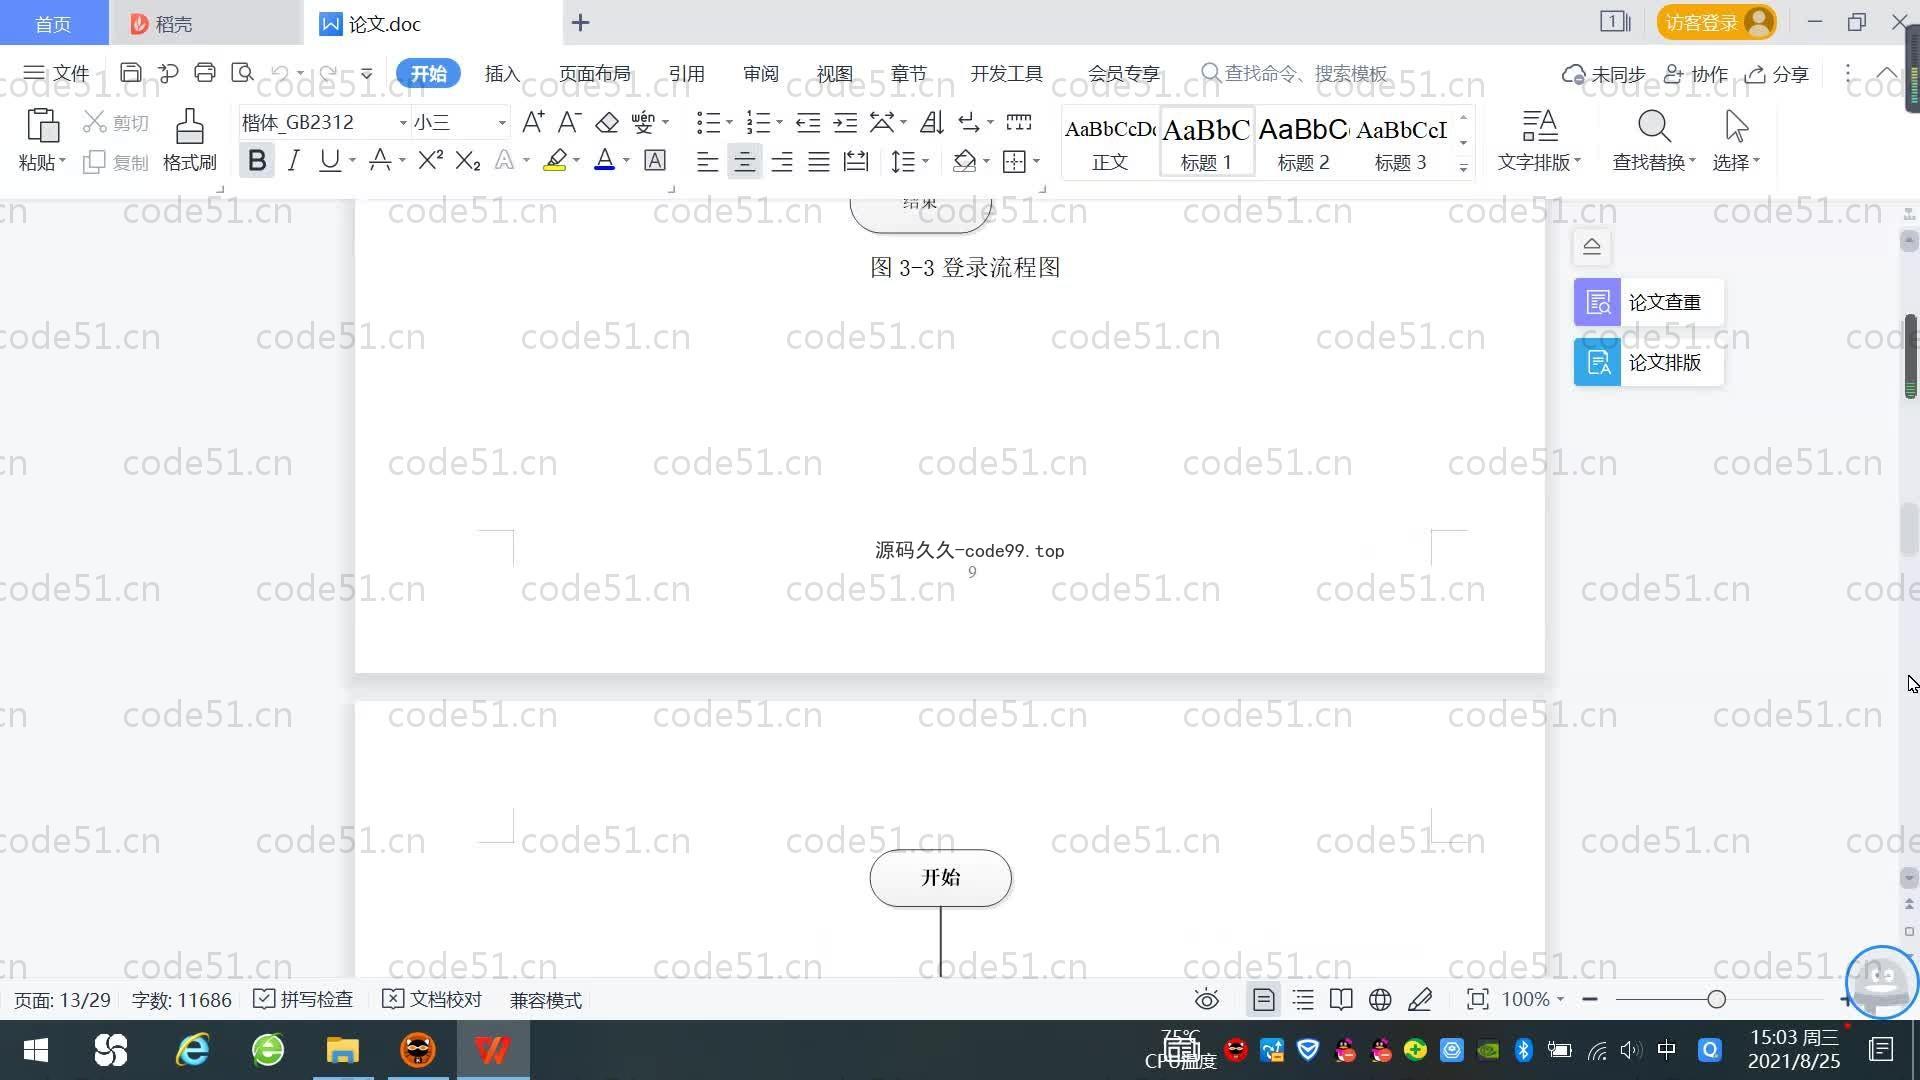Click the text highlight color swatch
1920x1080 pixels.
pos(555,161)
